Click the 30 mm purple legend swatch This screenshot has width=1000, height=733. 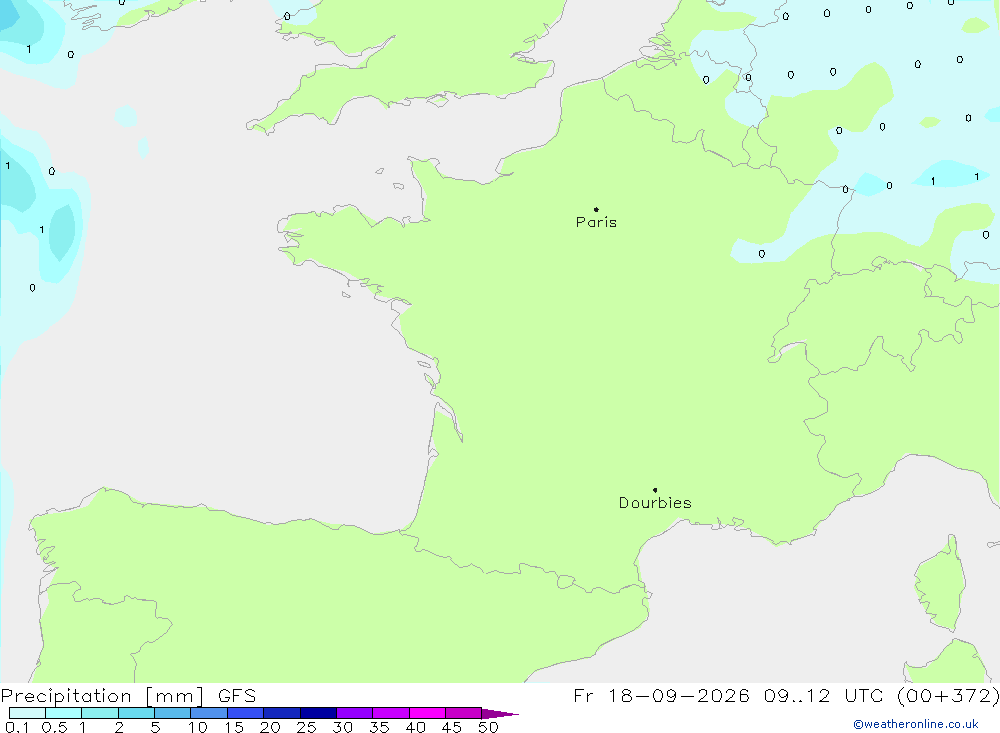(x=354, y=713)
